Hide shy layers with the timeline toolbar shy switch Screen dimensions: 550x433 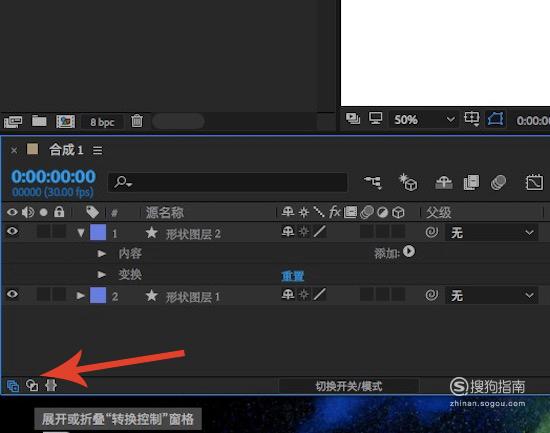(x=444, y=182)
